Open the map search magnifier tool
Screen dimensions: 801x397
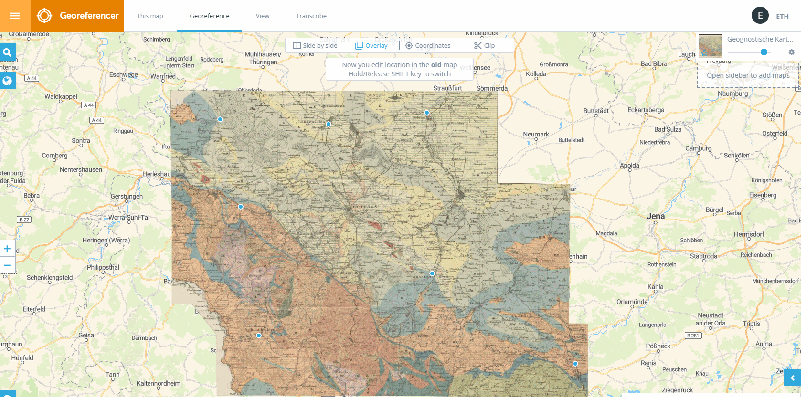coord(8,52)
